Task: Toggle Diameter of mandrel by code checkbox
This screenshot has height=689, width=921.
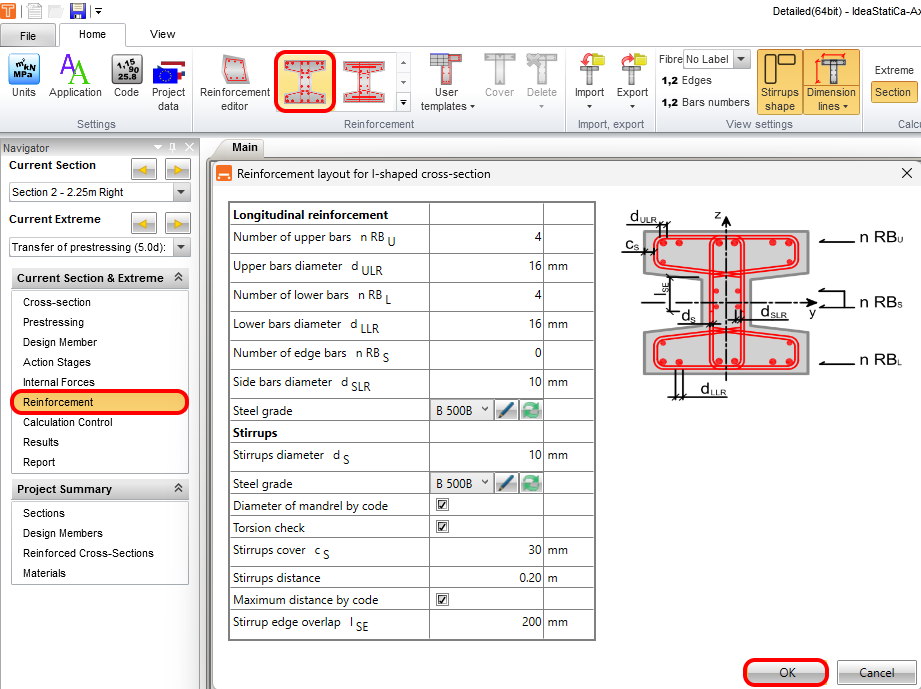Action: (x=442, y=506)
